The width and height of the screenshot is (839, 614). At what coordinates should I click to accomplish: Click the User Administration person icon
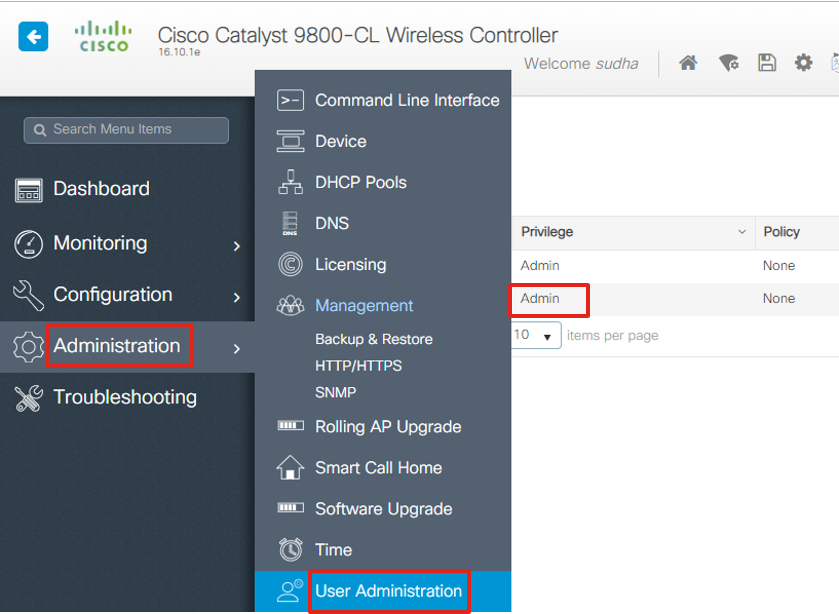click(291, 590)
